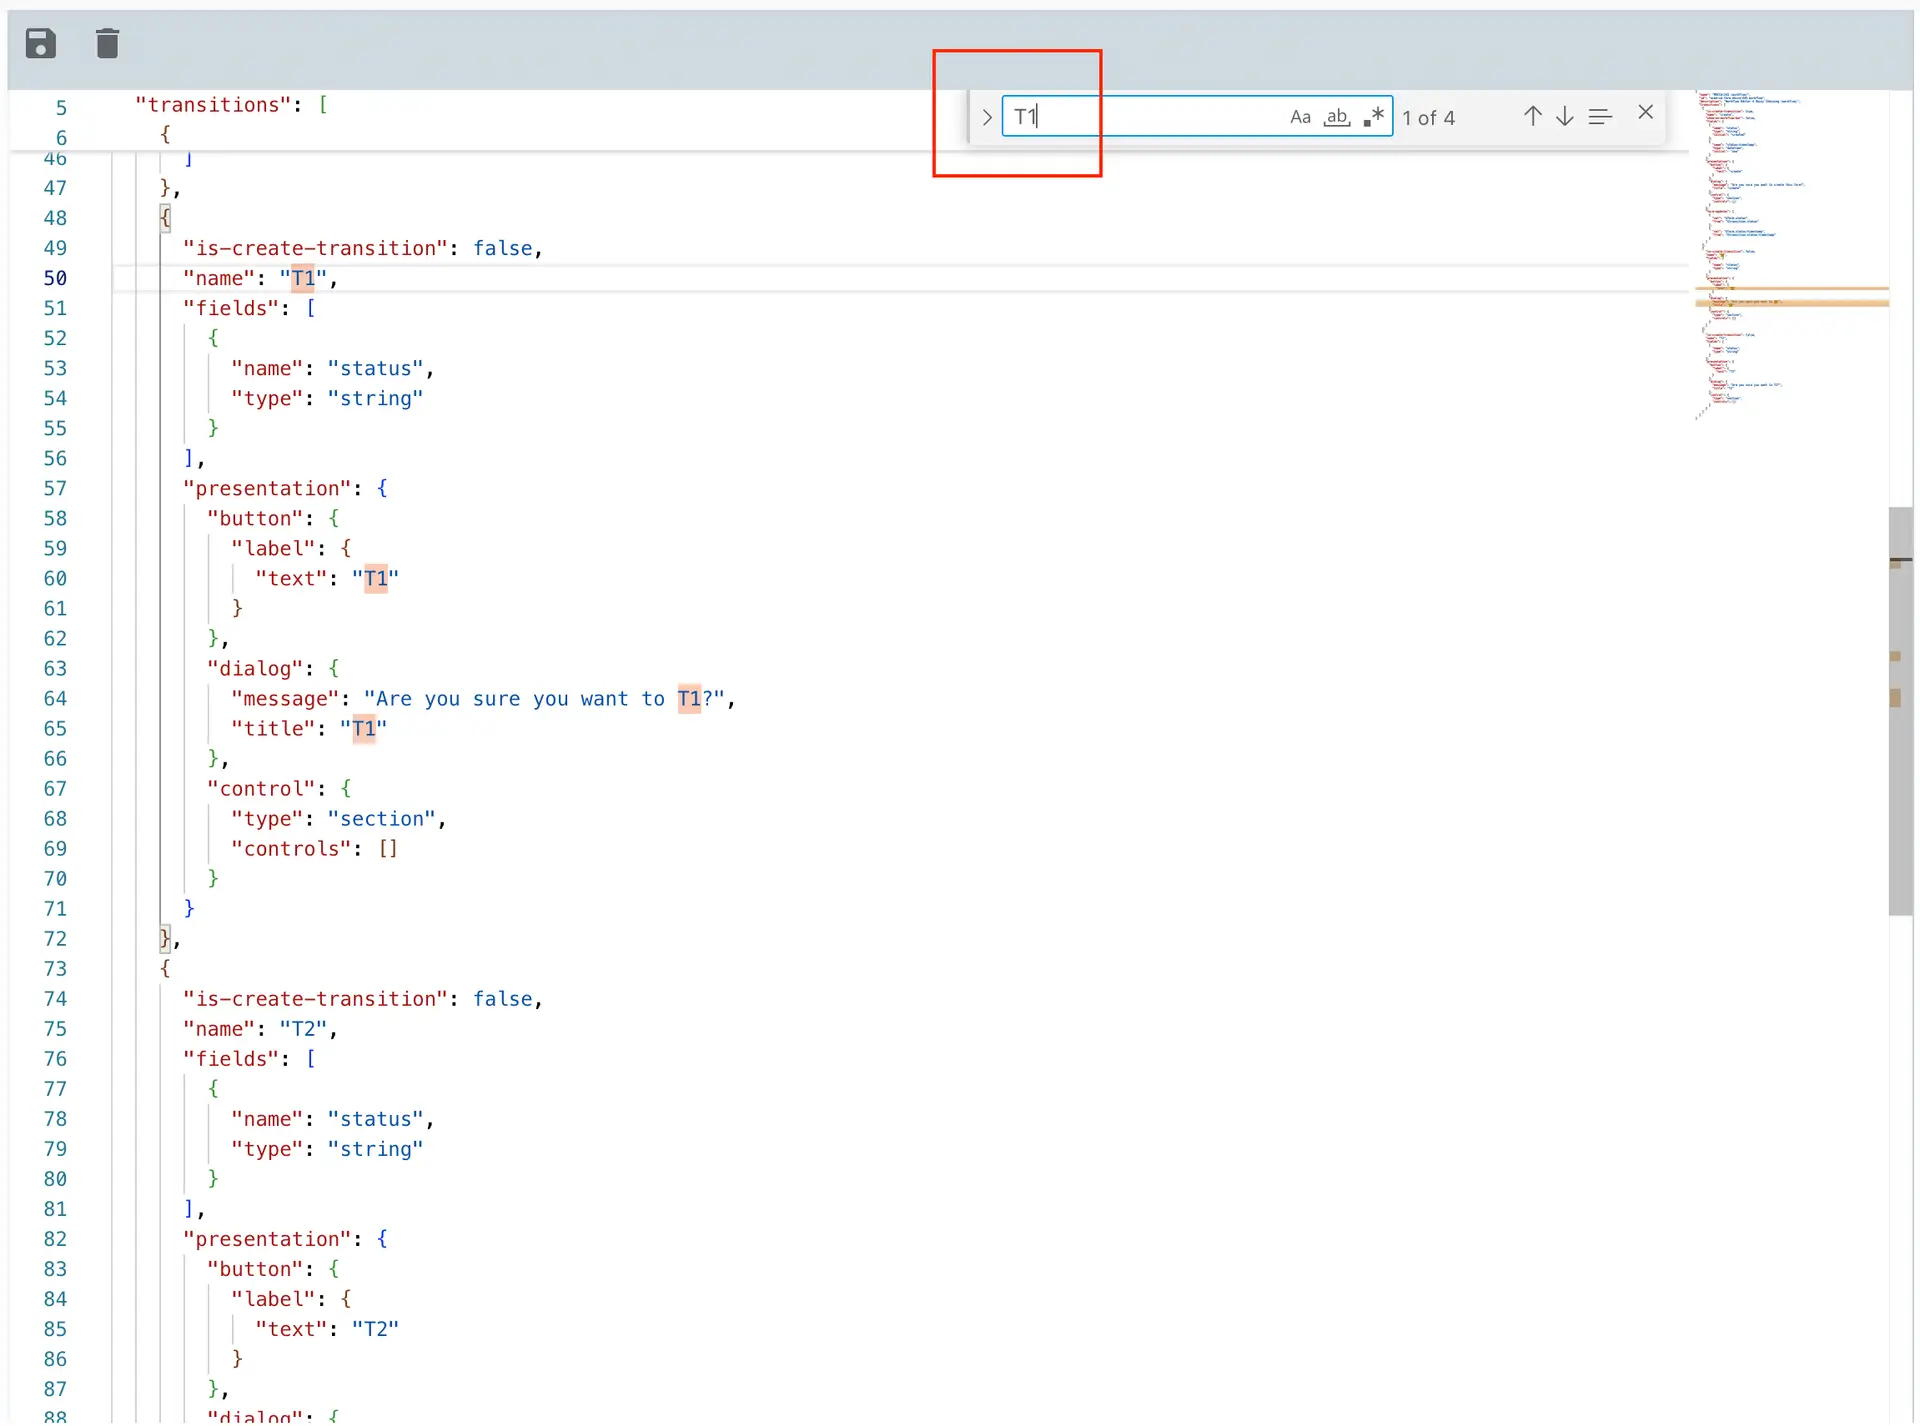Screen dimensions: 1920x1426
Task: Toggle Find in Selection icon
Action: pos(1600,117)
